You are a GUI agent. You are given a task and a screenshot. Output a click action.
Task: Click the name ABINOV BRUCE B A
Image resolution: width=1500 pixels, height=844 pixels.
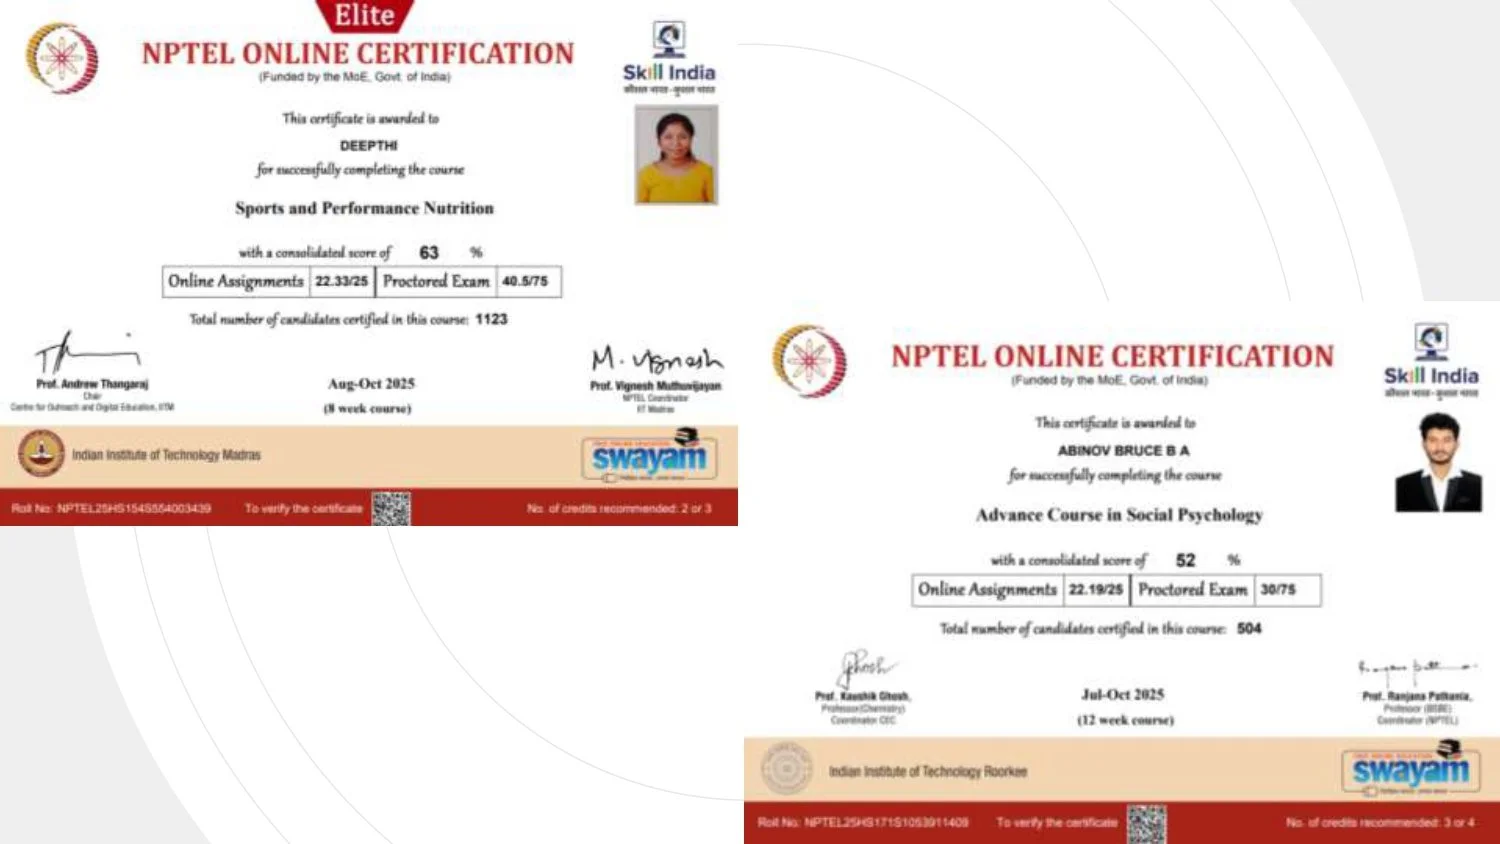[x=1124, y=451]
